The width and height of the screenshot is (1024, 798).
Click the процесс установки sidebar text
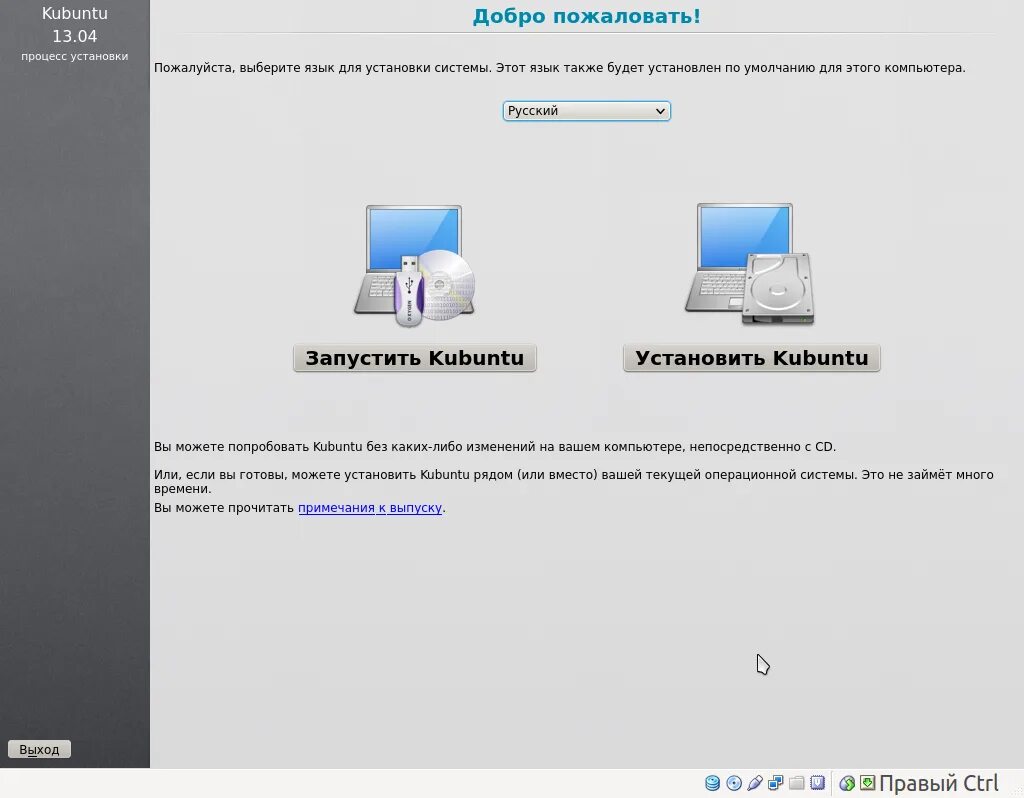pyautogui.click(x=74, y=56)
